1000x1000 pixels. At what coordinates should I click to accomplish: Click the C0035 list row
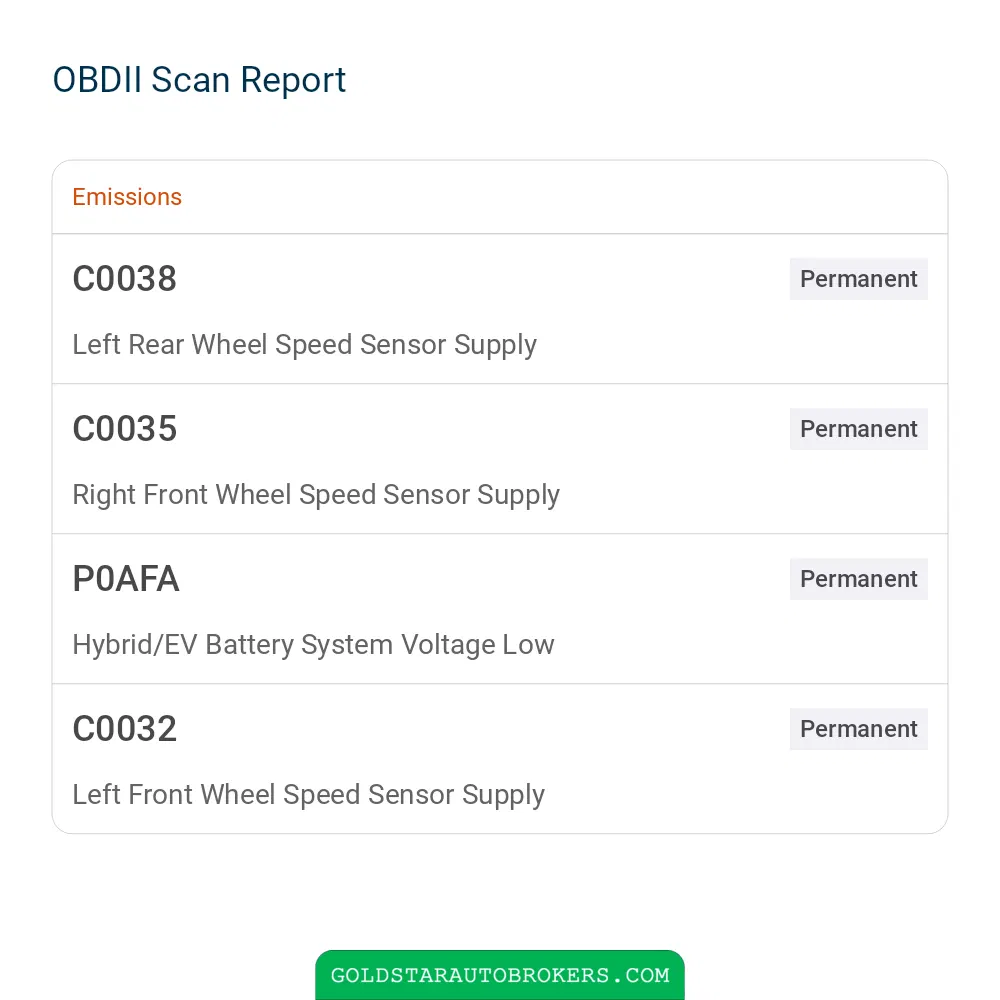500,459
